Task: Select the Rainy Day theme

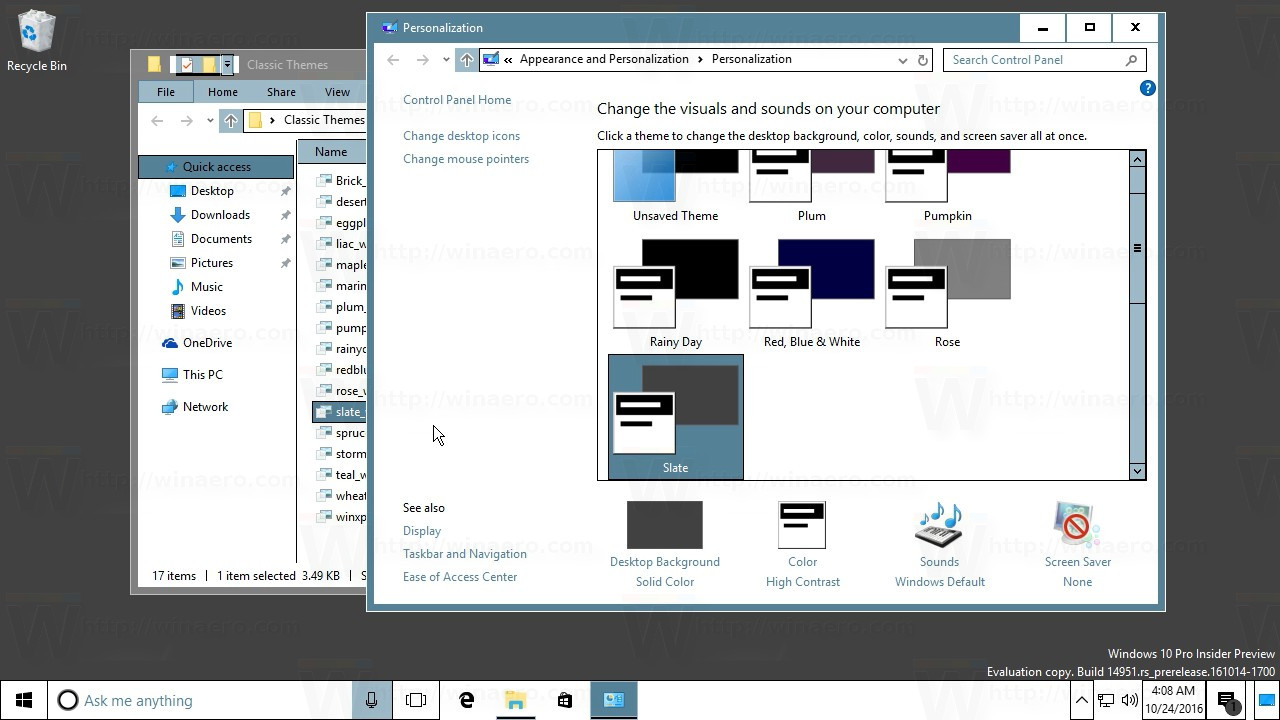Action: [676, 294]
